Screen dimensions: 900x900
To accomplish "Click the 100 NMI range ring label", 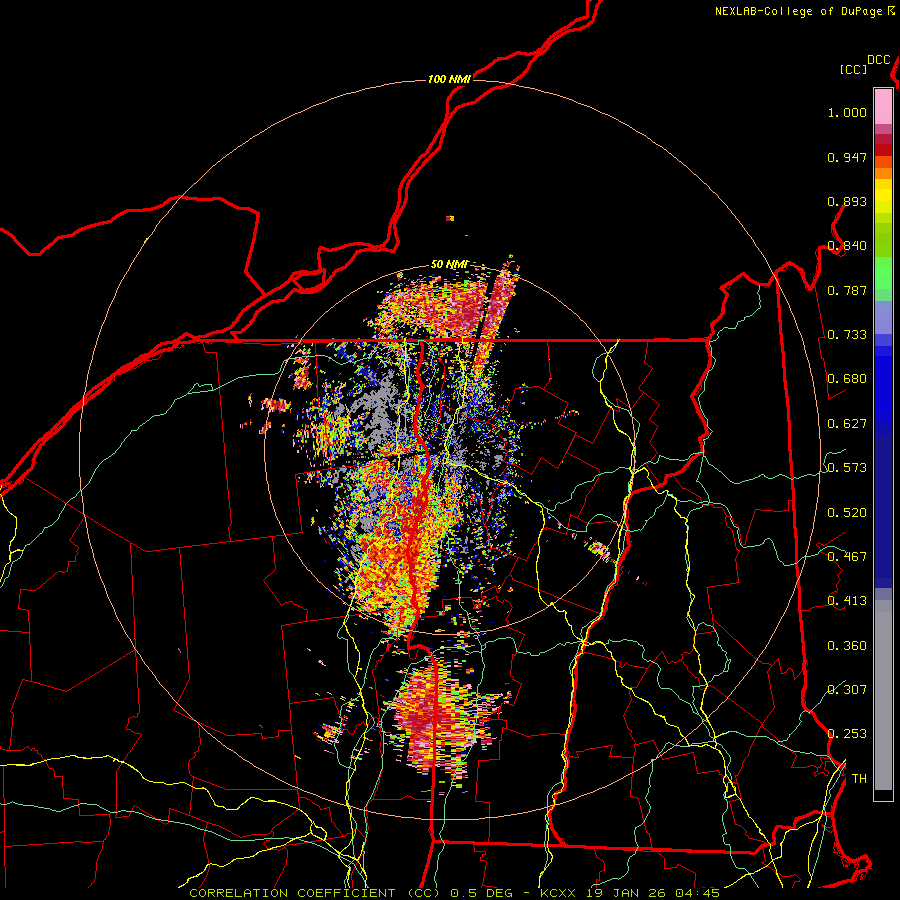I will (x=449, y=79).
